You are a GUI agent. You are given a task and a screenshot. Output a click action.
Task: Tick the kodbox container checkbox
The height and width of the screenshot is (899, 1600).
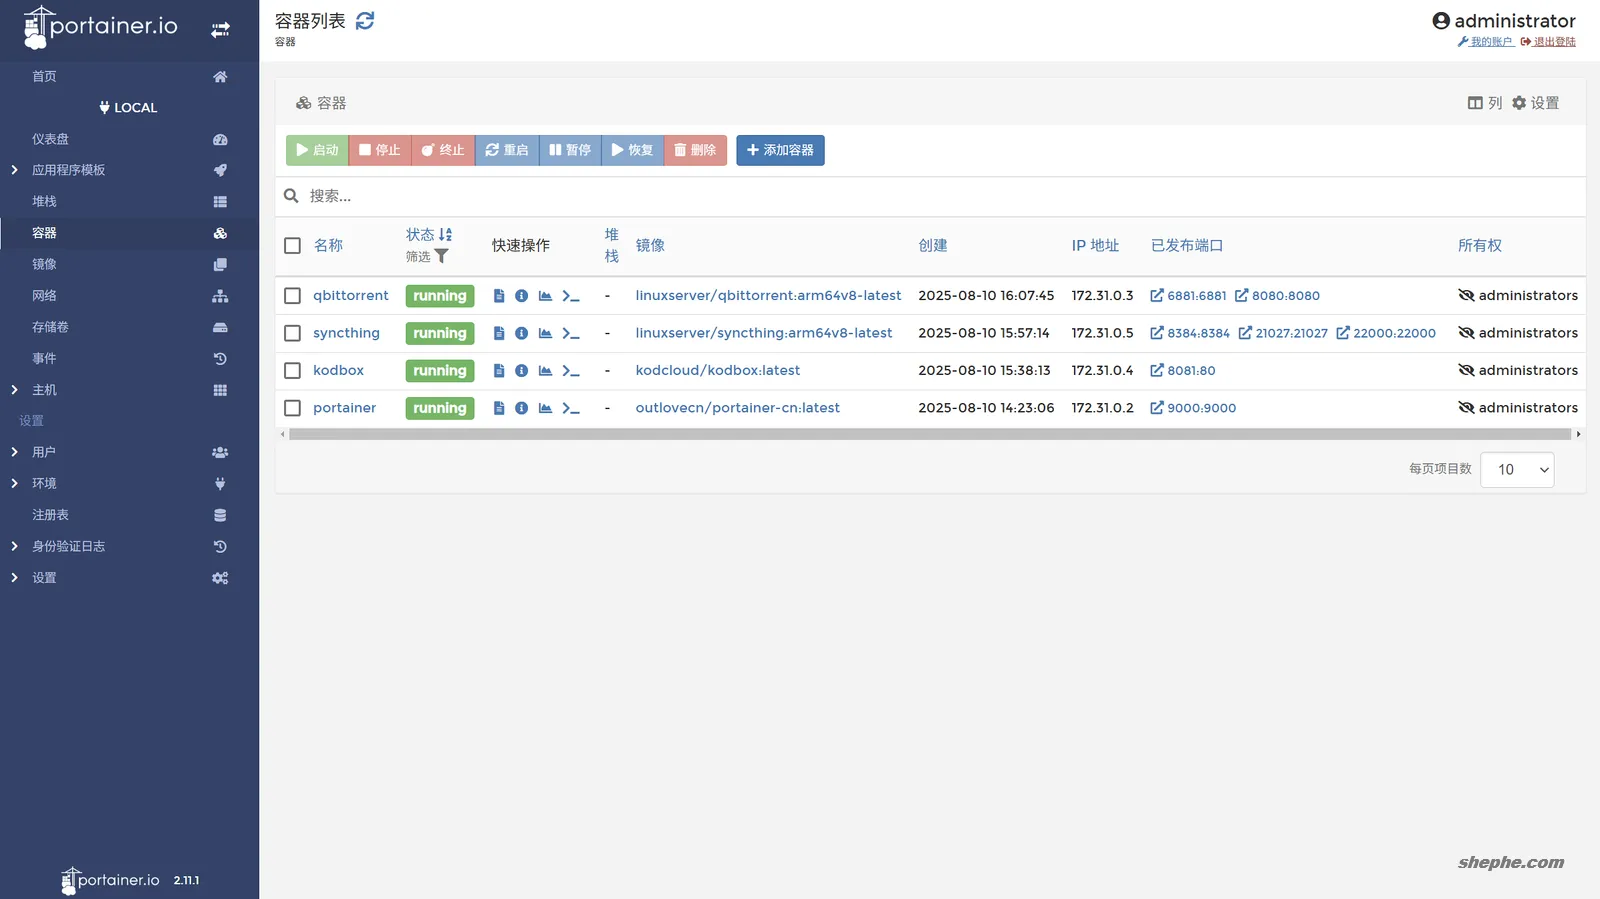pyautogui.click(x=292, y=371)
